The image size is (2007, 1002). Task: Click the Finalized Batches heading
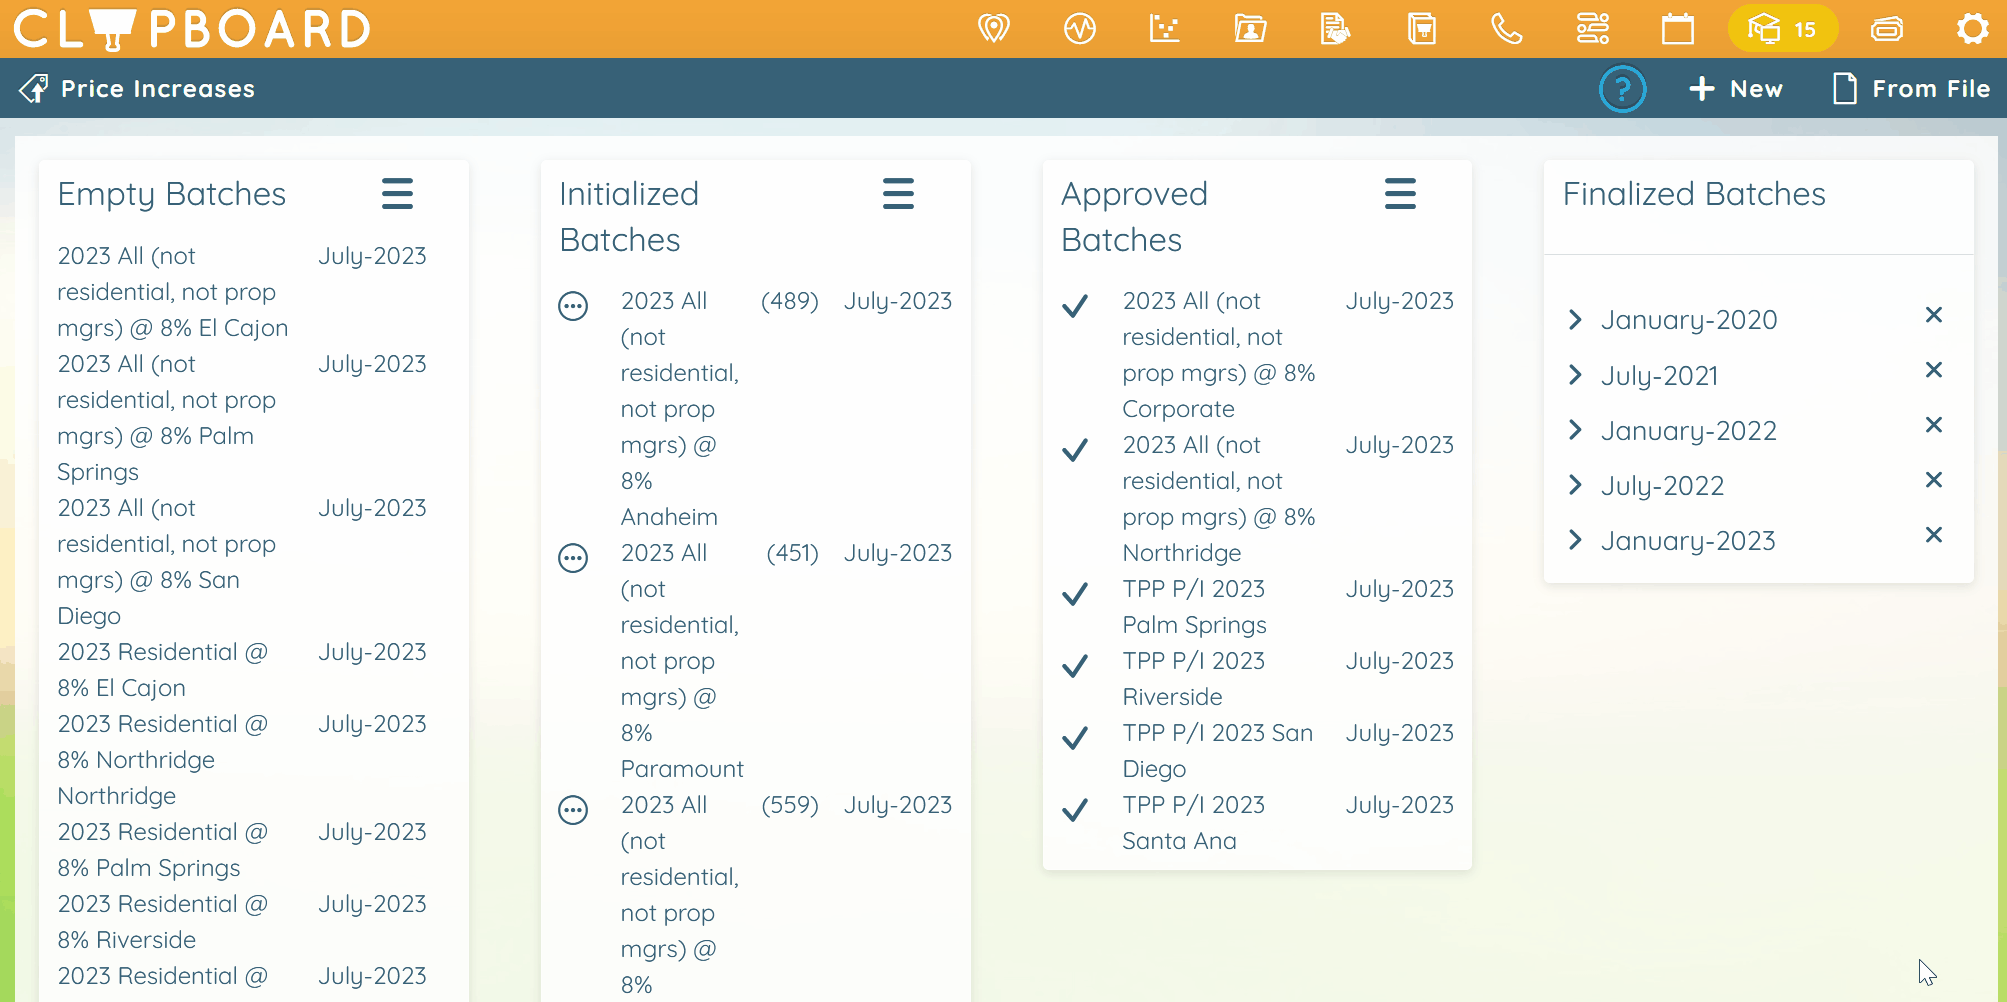[1694, 194]
